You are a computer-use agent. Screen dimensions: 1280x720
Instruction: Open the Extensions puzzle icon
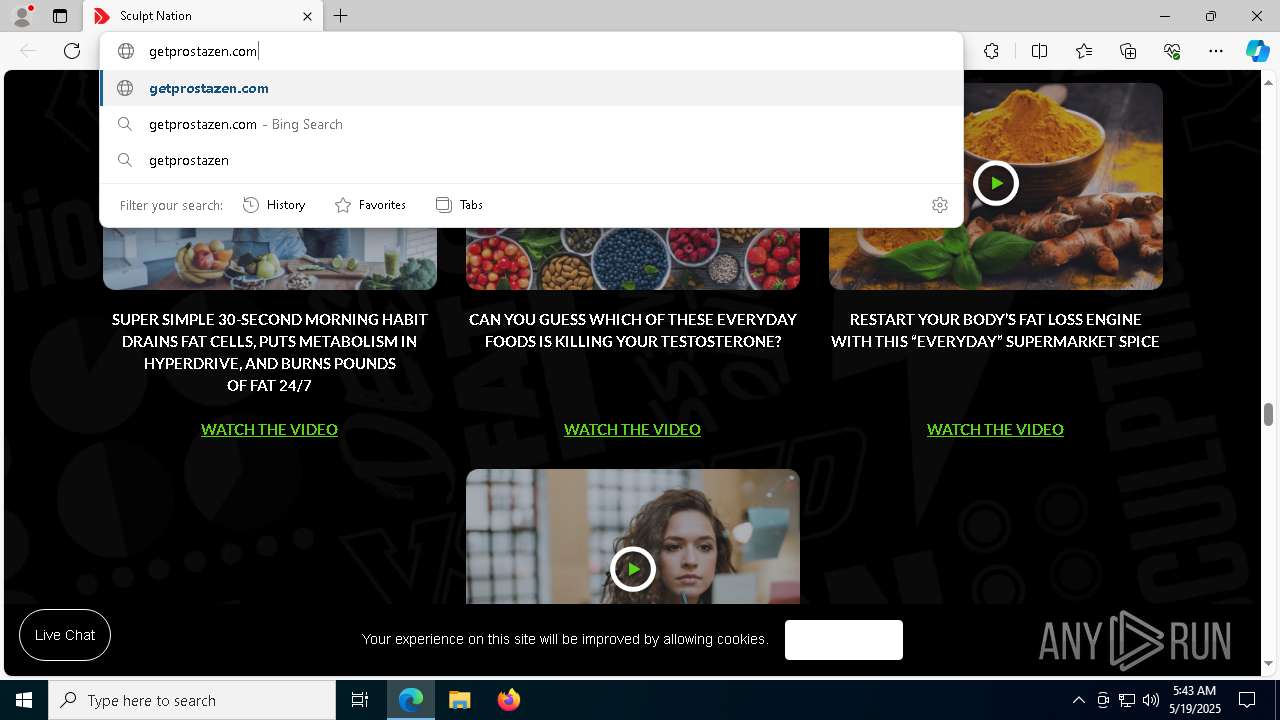coord(991,51)
